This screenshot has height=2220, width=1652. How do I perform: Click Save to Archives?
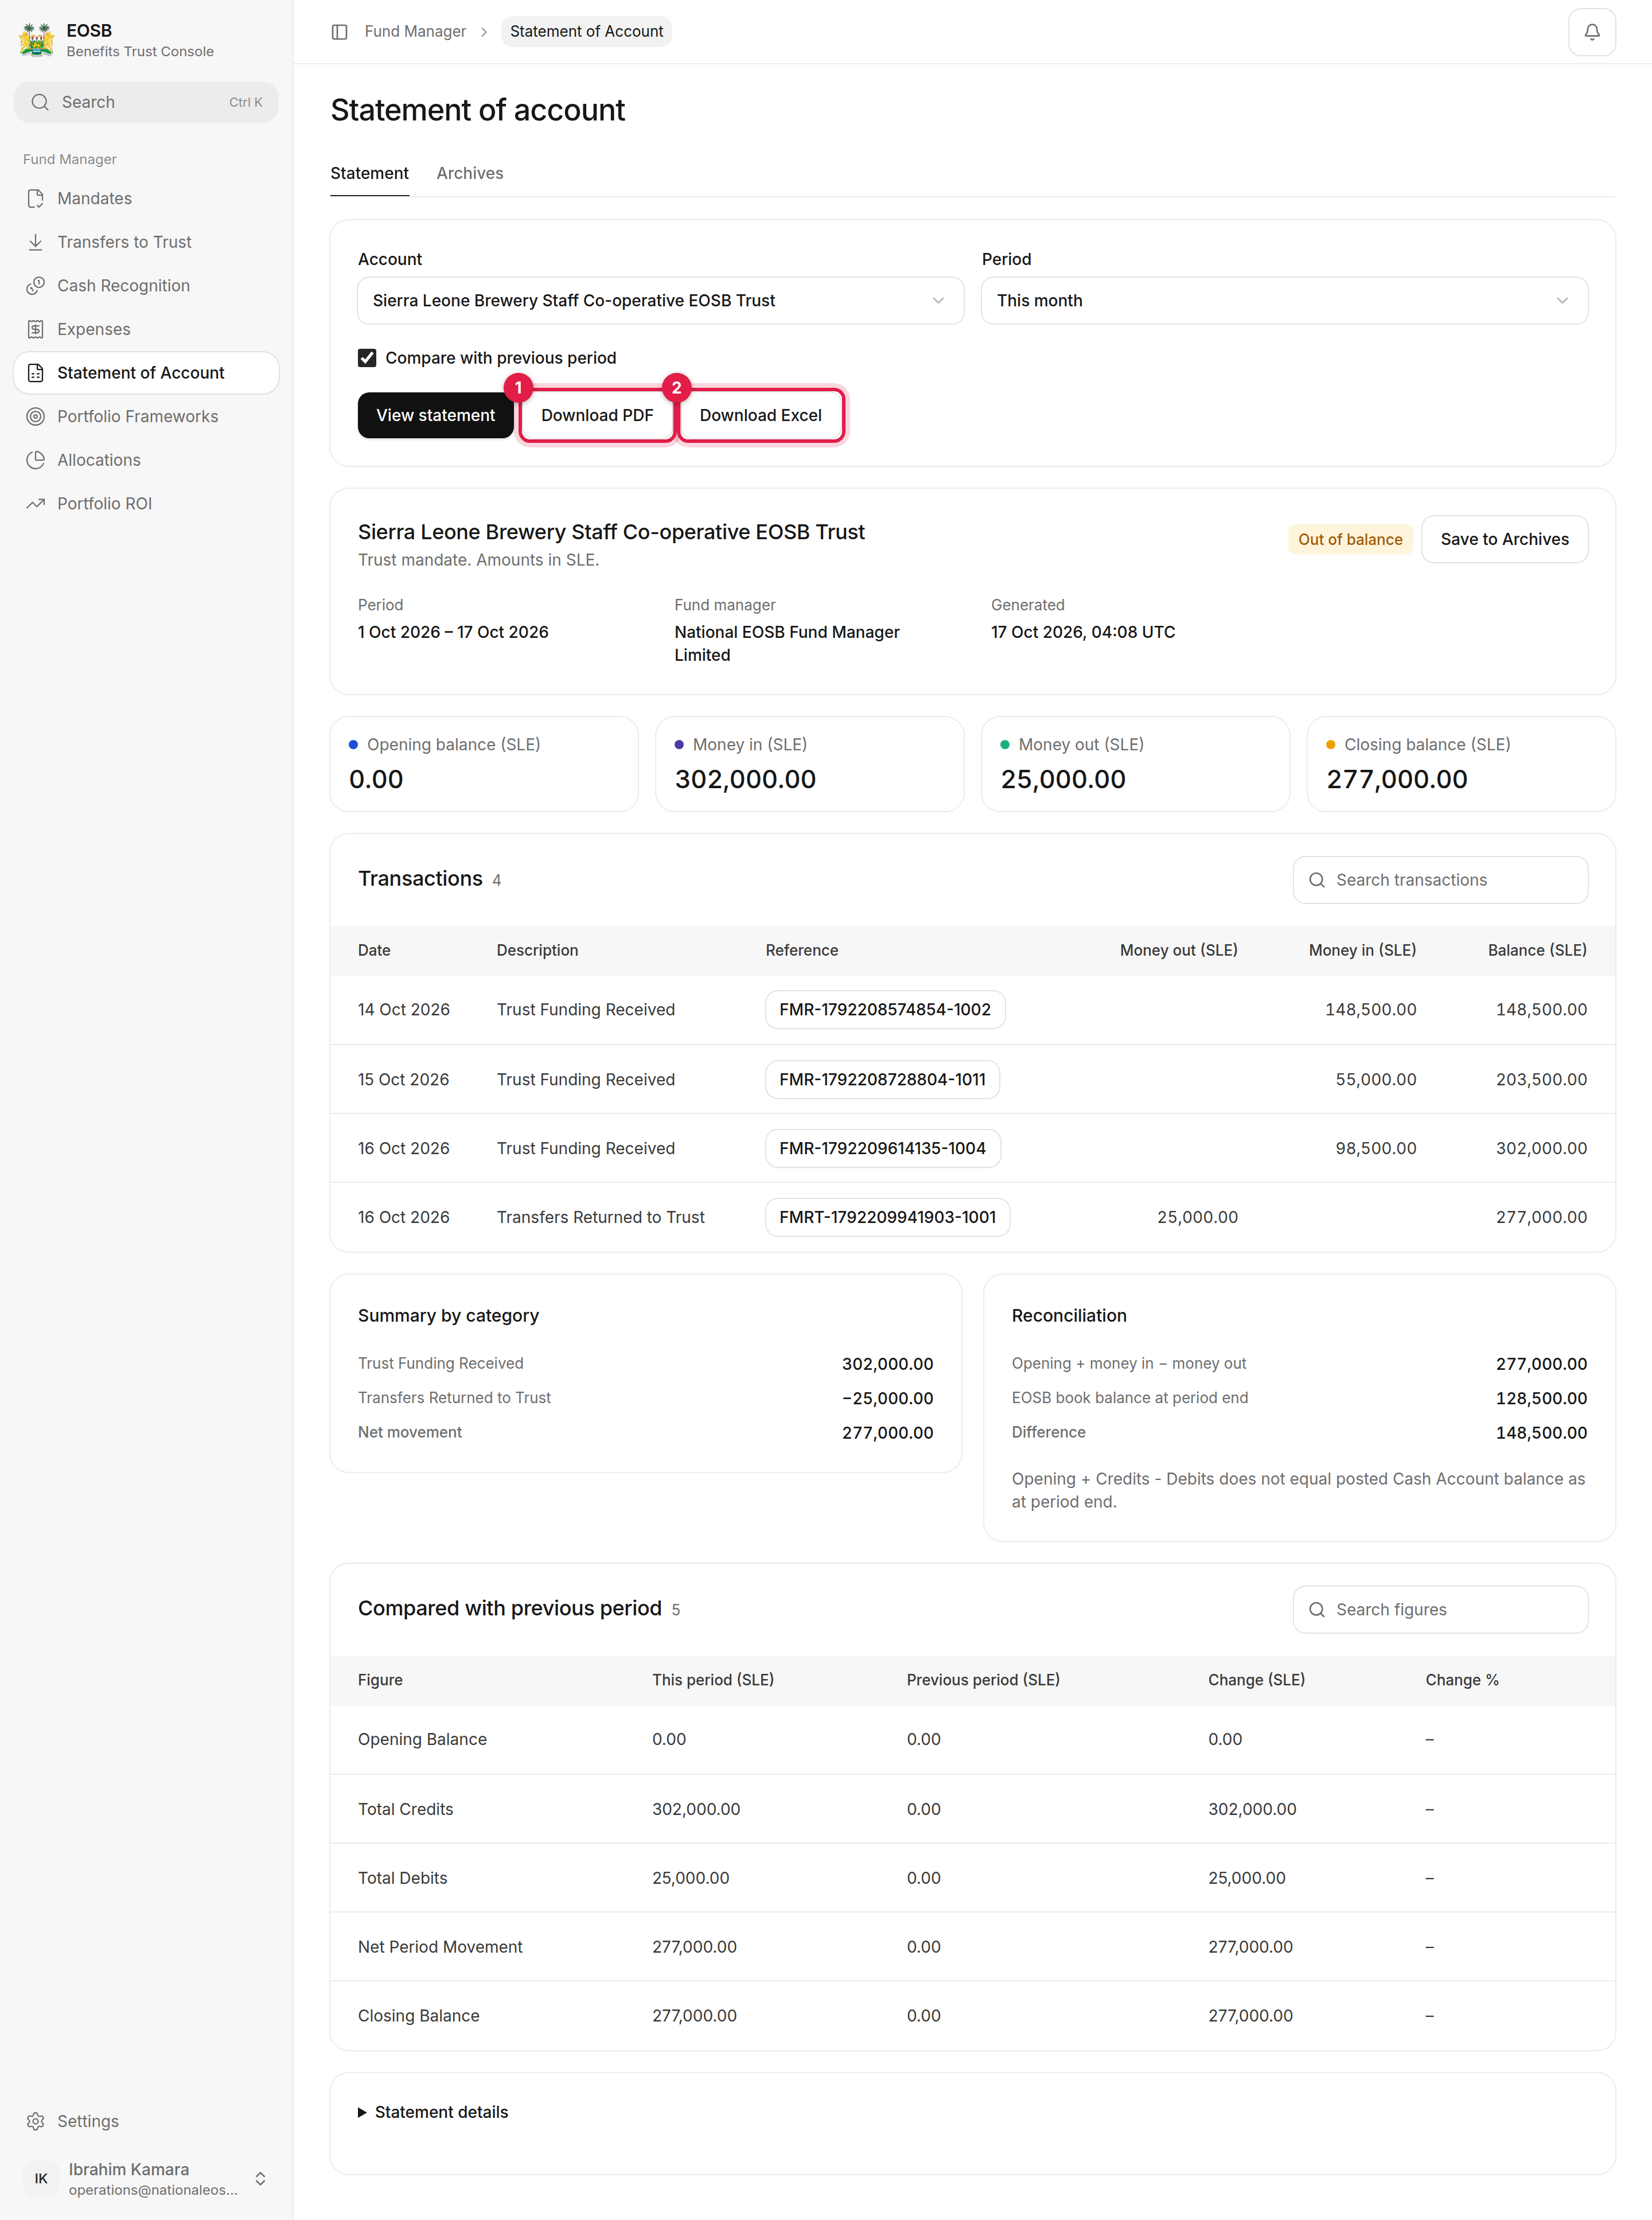(x=1504, y=539)
